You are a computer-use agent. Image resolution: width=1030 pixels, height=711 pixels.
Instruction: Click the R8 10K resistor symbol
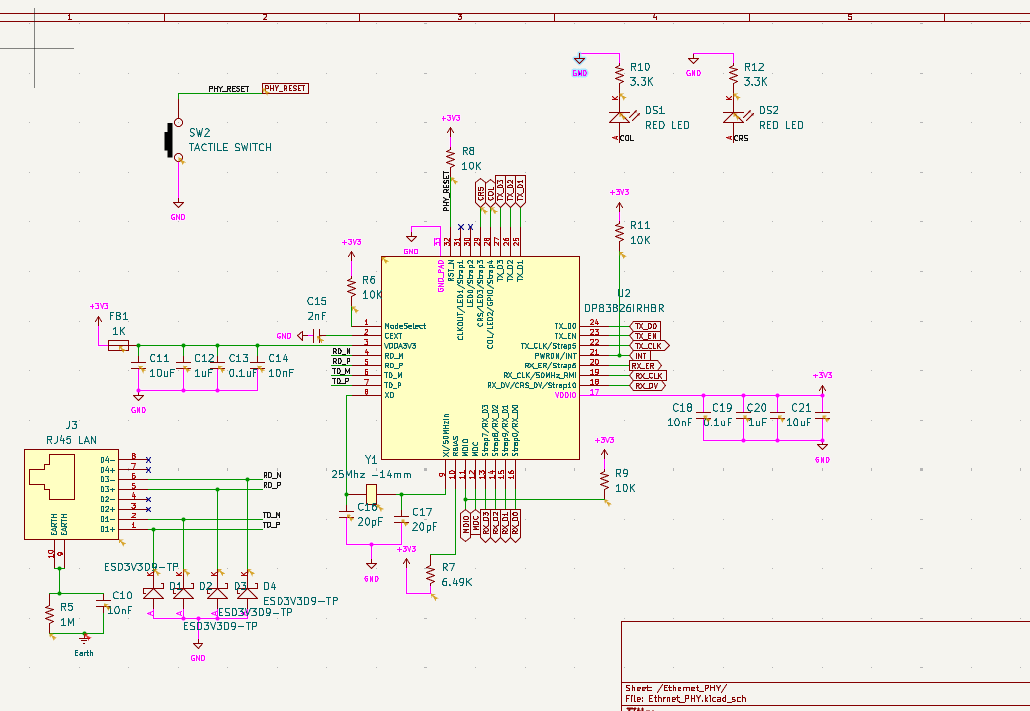click(450, 158)
